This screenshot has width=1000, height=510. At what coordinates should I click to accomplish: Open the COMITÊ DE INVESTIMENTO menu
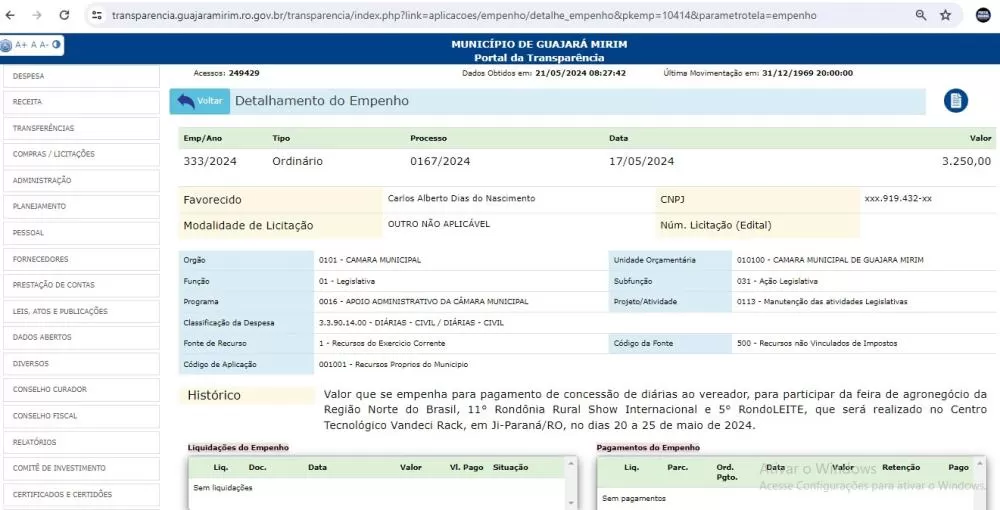tap(81, 468)
